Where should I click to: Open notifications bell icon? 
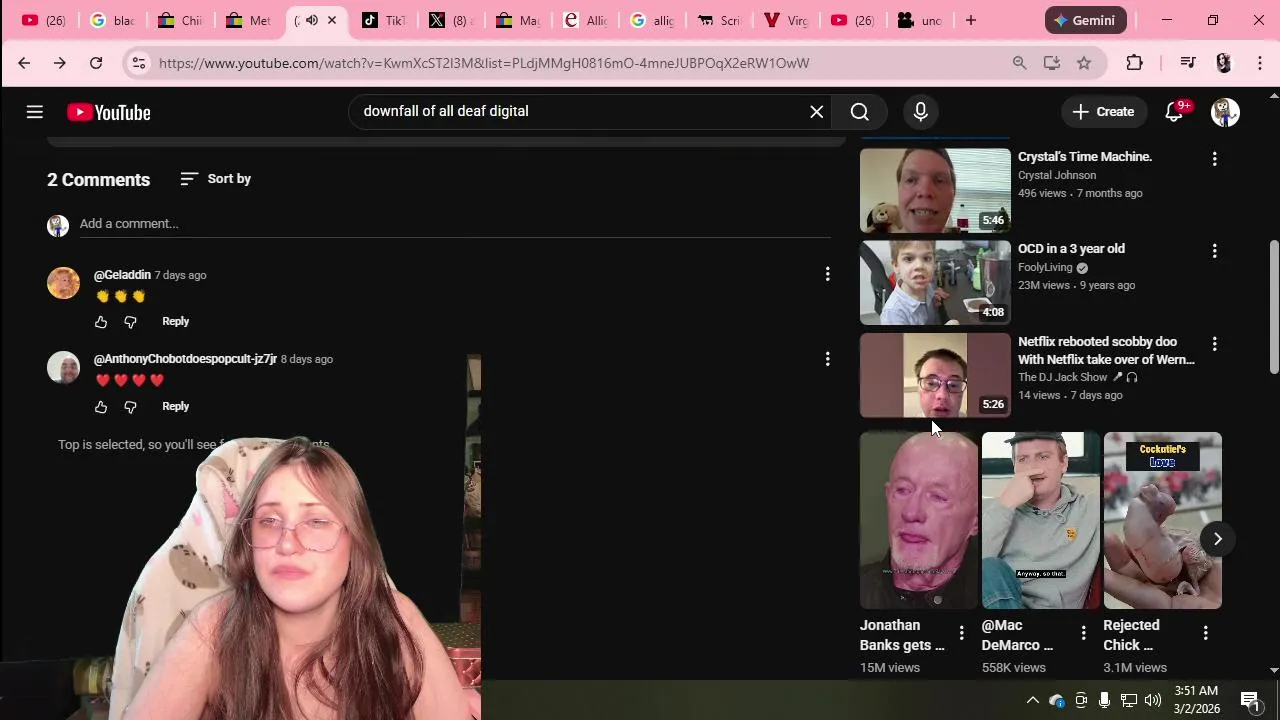click(x=1175, y=112)
